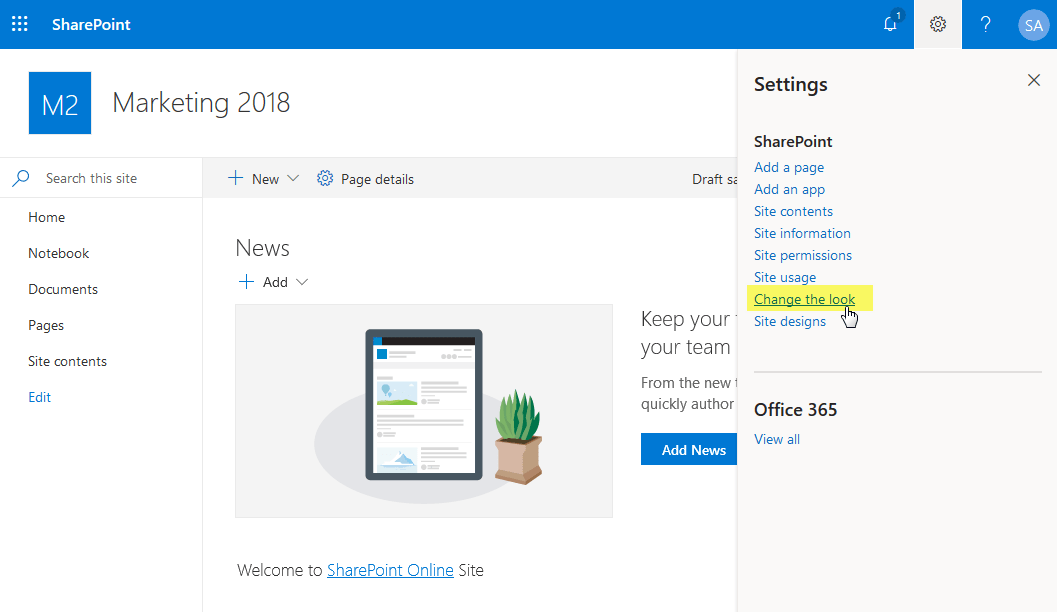Click the Page details gear icon
The image size is (1057, 612).
pyautogui.click(x=324, y=178)
